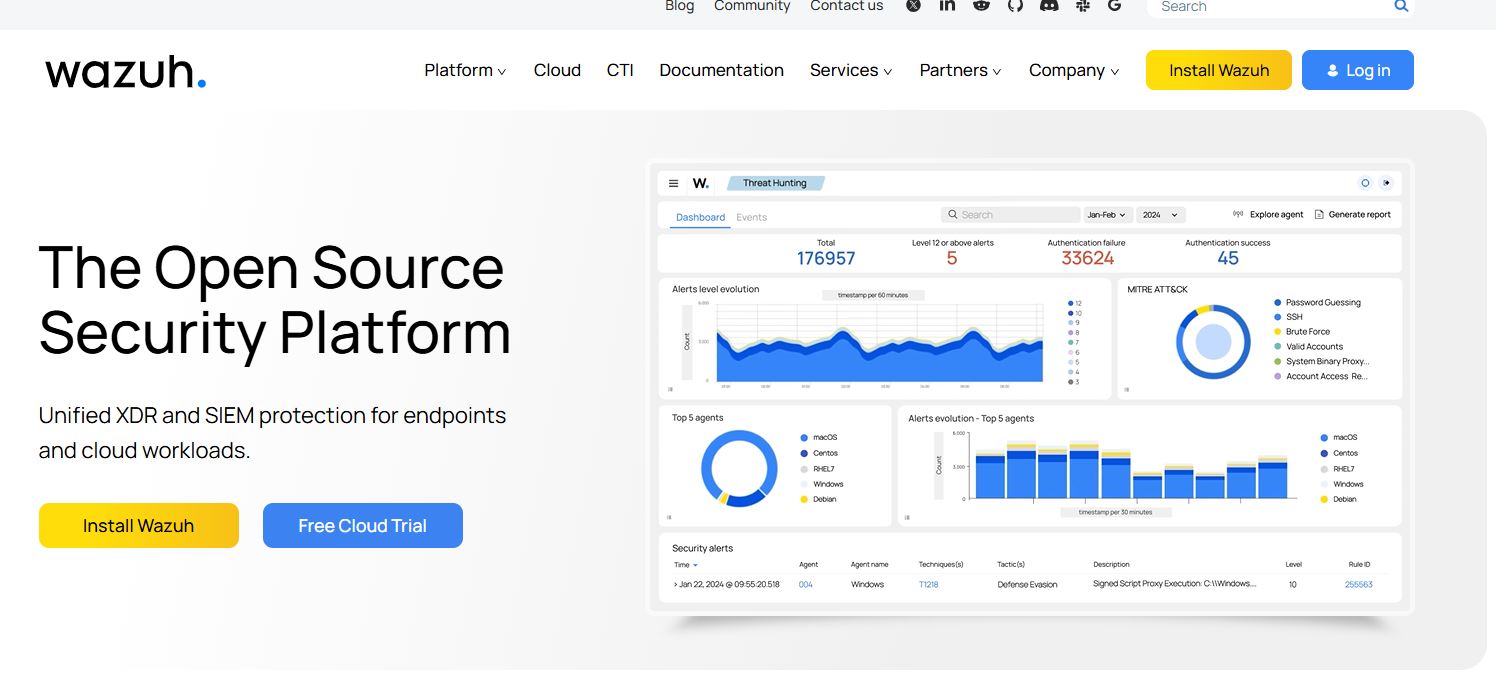The width and height of the screenshot is (1496, 681).
Task: Open the LinkedIn social icon
Action: point(947,5)
